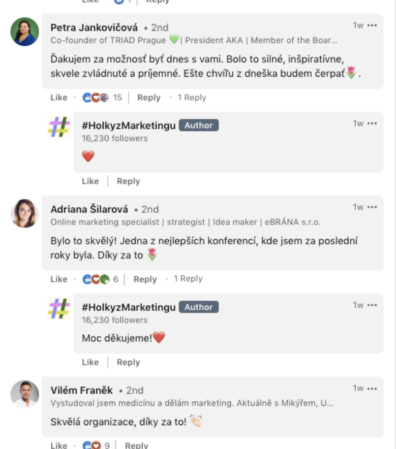Image resolution: width=396 pixels, height=449 pixels.
Task: Open #HolkyzMarketingu name link in 'Moc děkujeme!' reply
Action: click(x=129, y=307)
